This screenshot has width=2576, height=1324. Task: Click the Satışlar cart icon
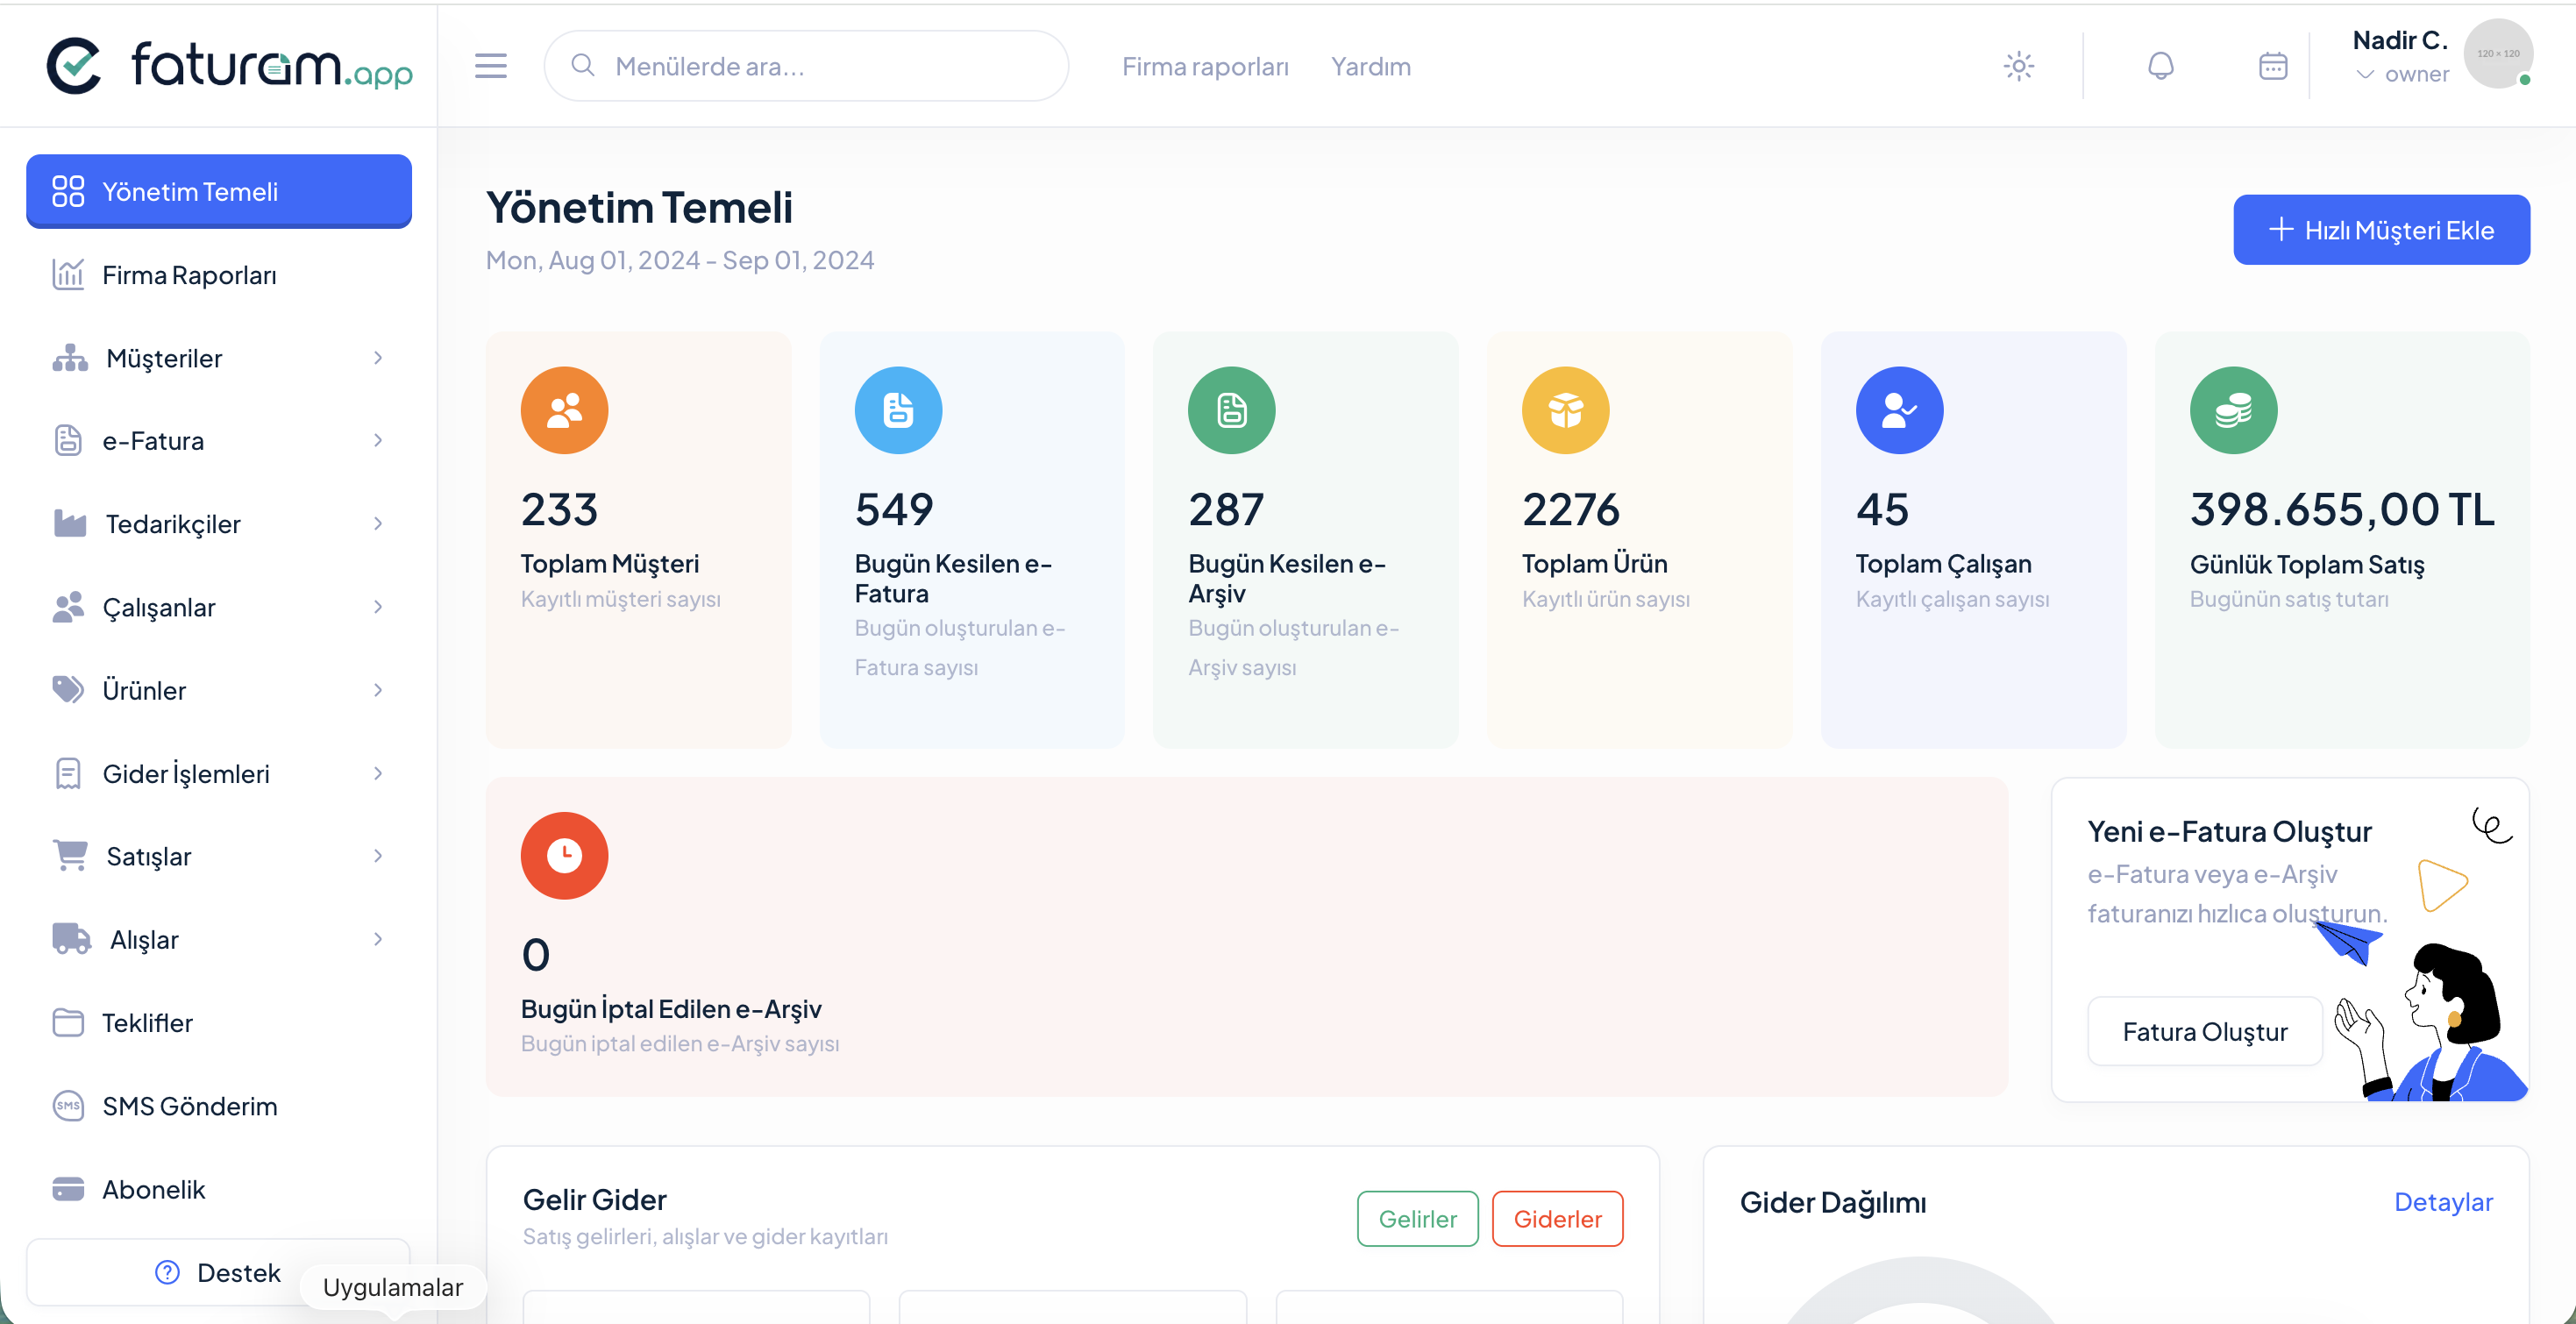(70, 856)
